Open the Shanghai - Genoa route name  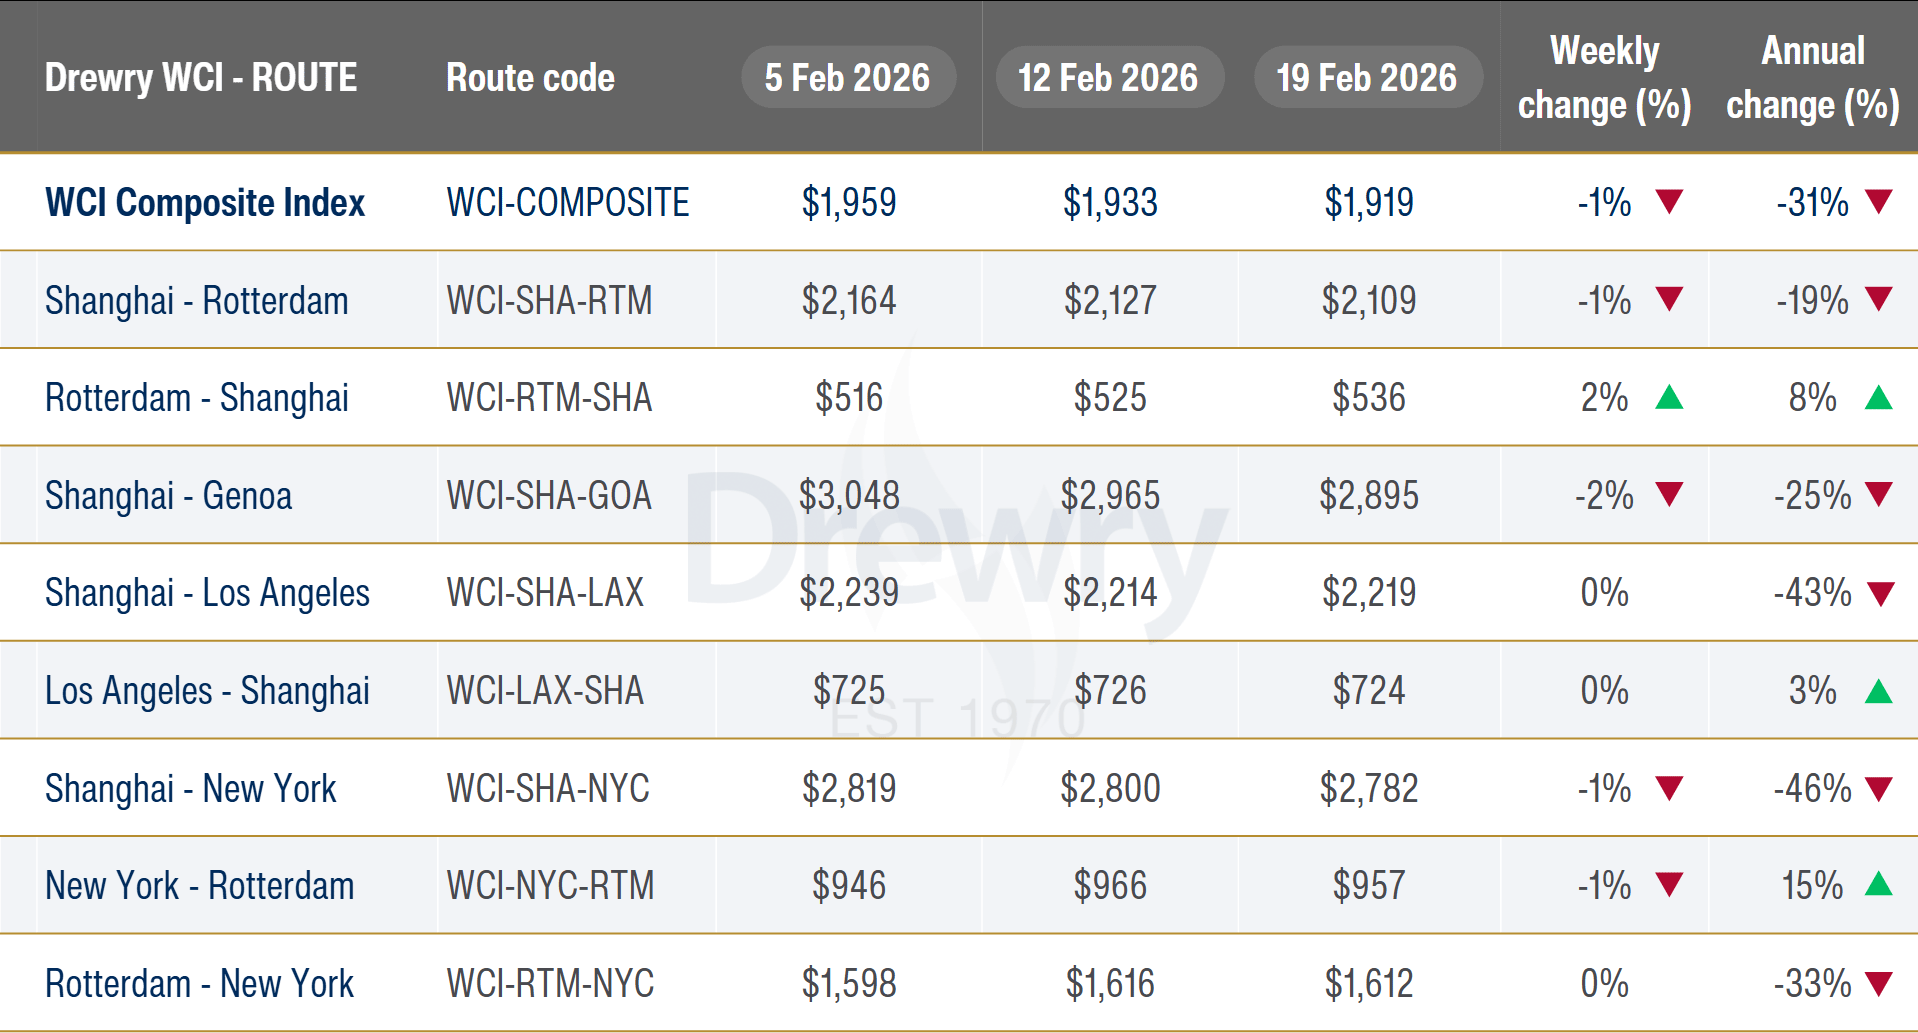click(x=168, y=496)
